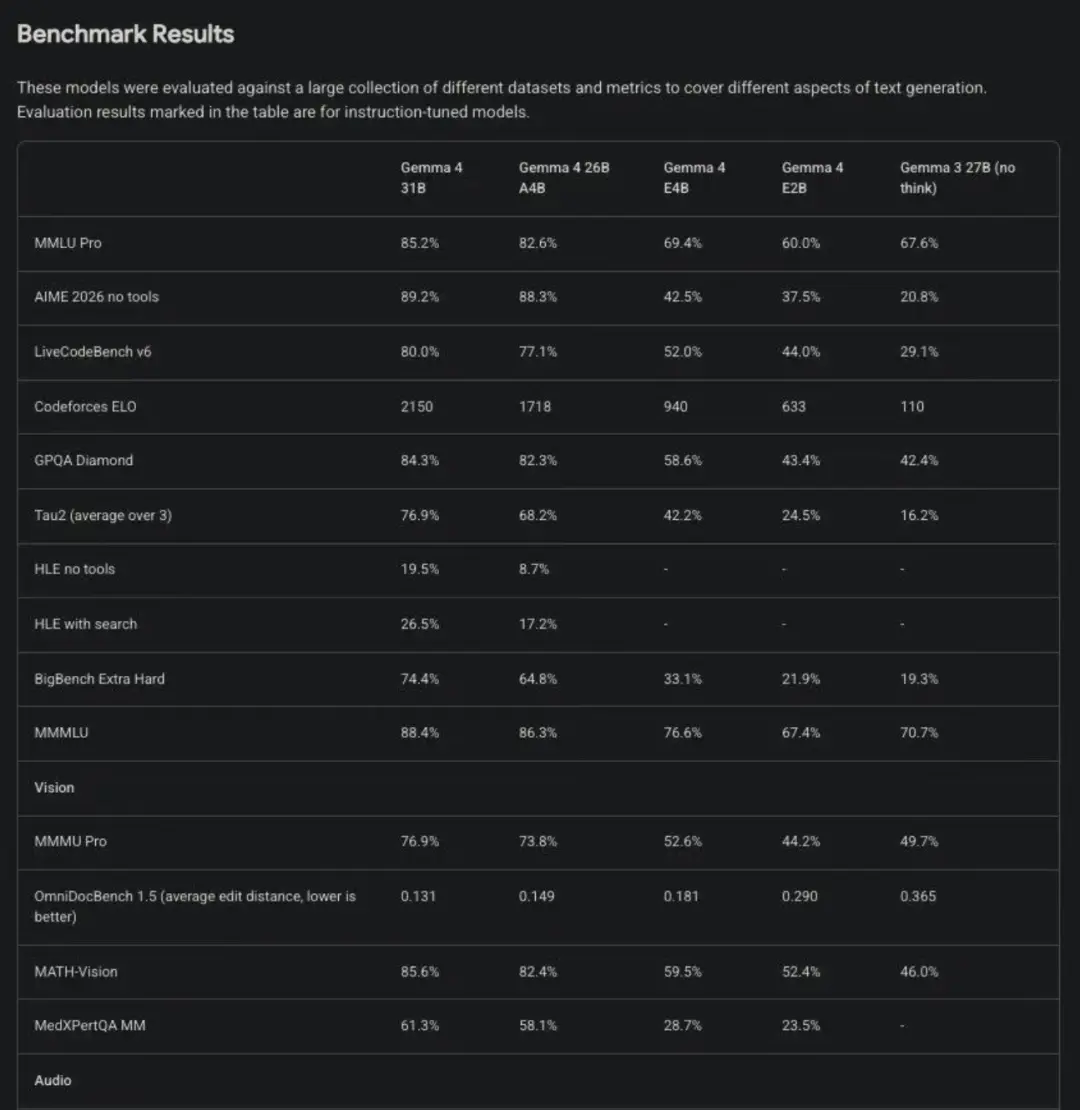Click the LiveCodeBench v6 row label

93,352
